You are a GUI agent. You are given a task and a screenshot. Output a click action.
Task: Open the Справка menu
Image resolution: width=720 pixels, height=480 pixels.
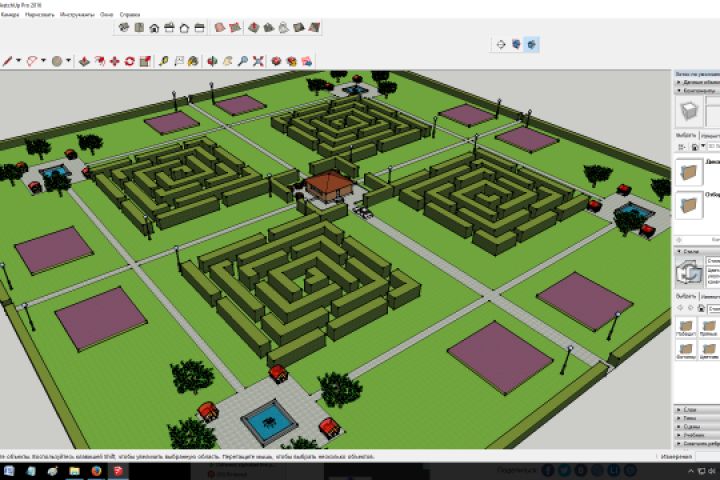tap(129, 15)
